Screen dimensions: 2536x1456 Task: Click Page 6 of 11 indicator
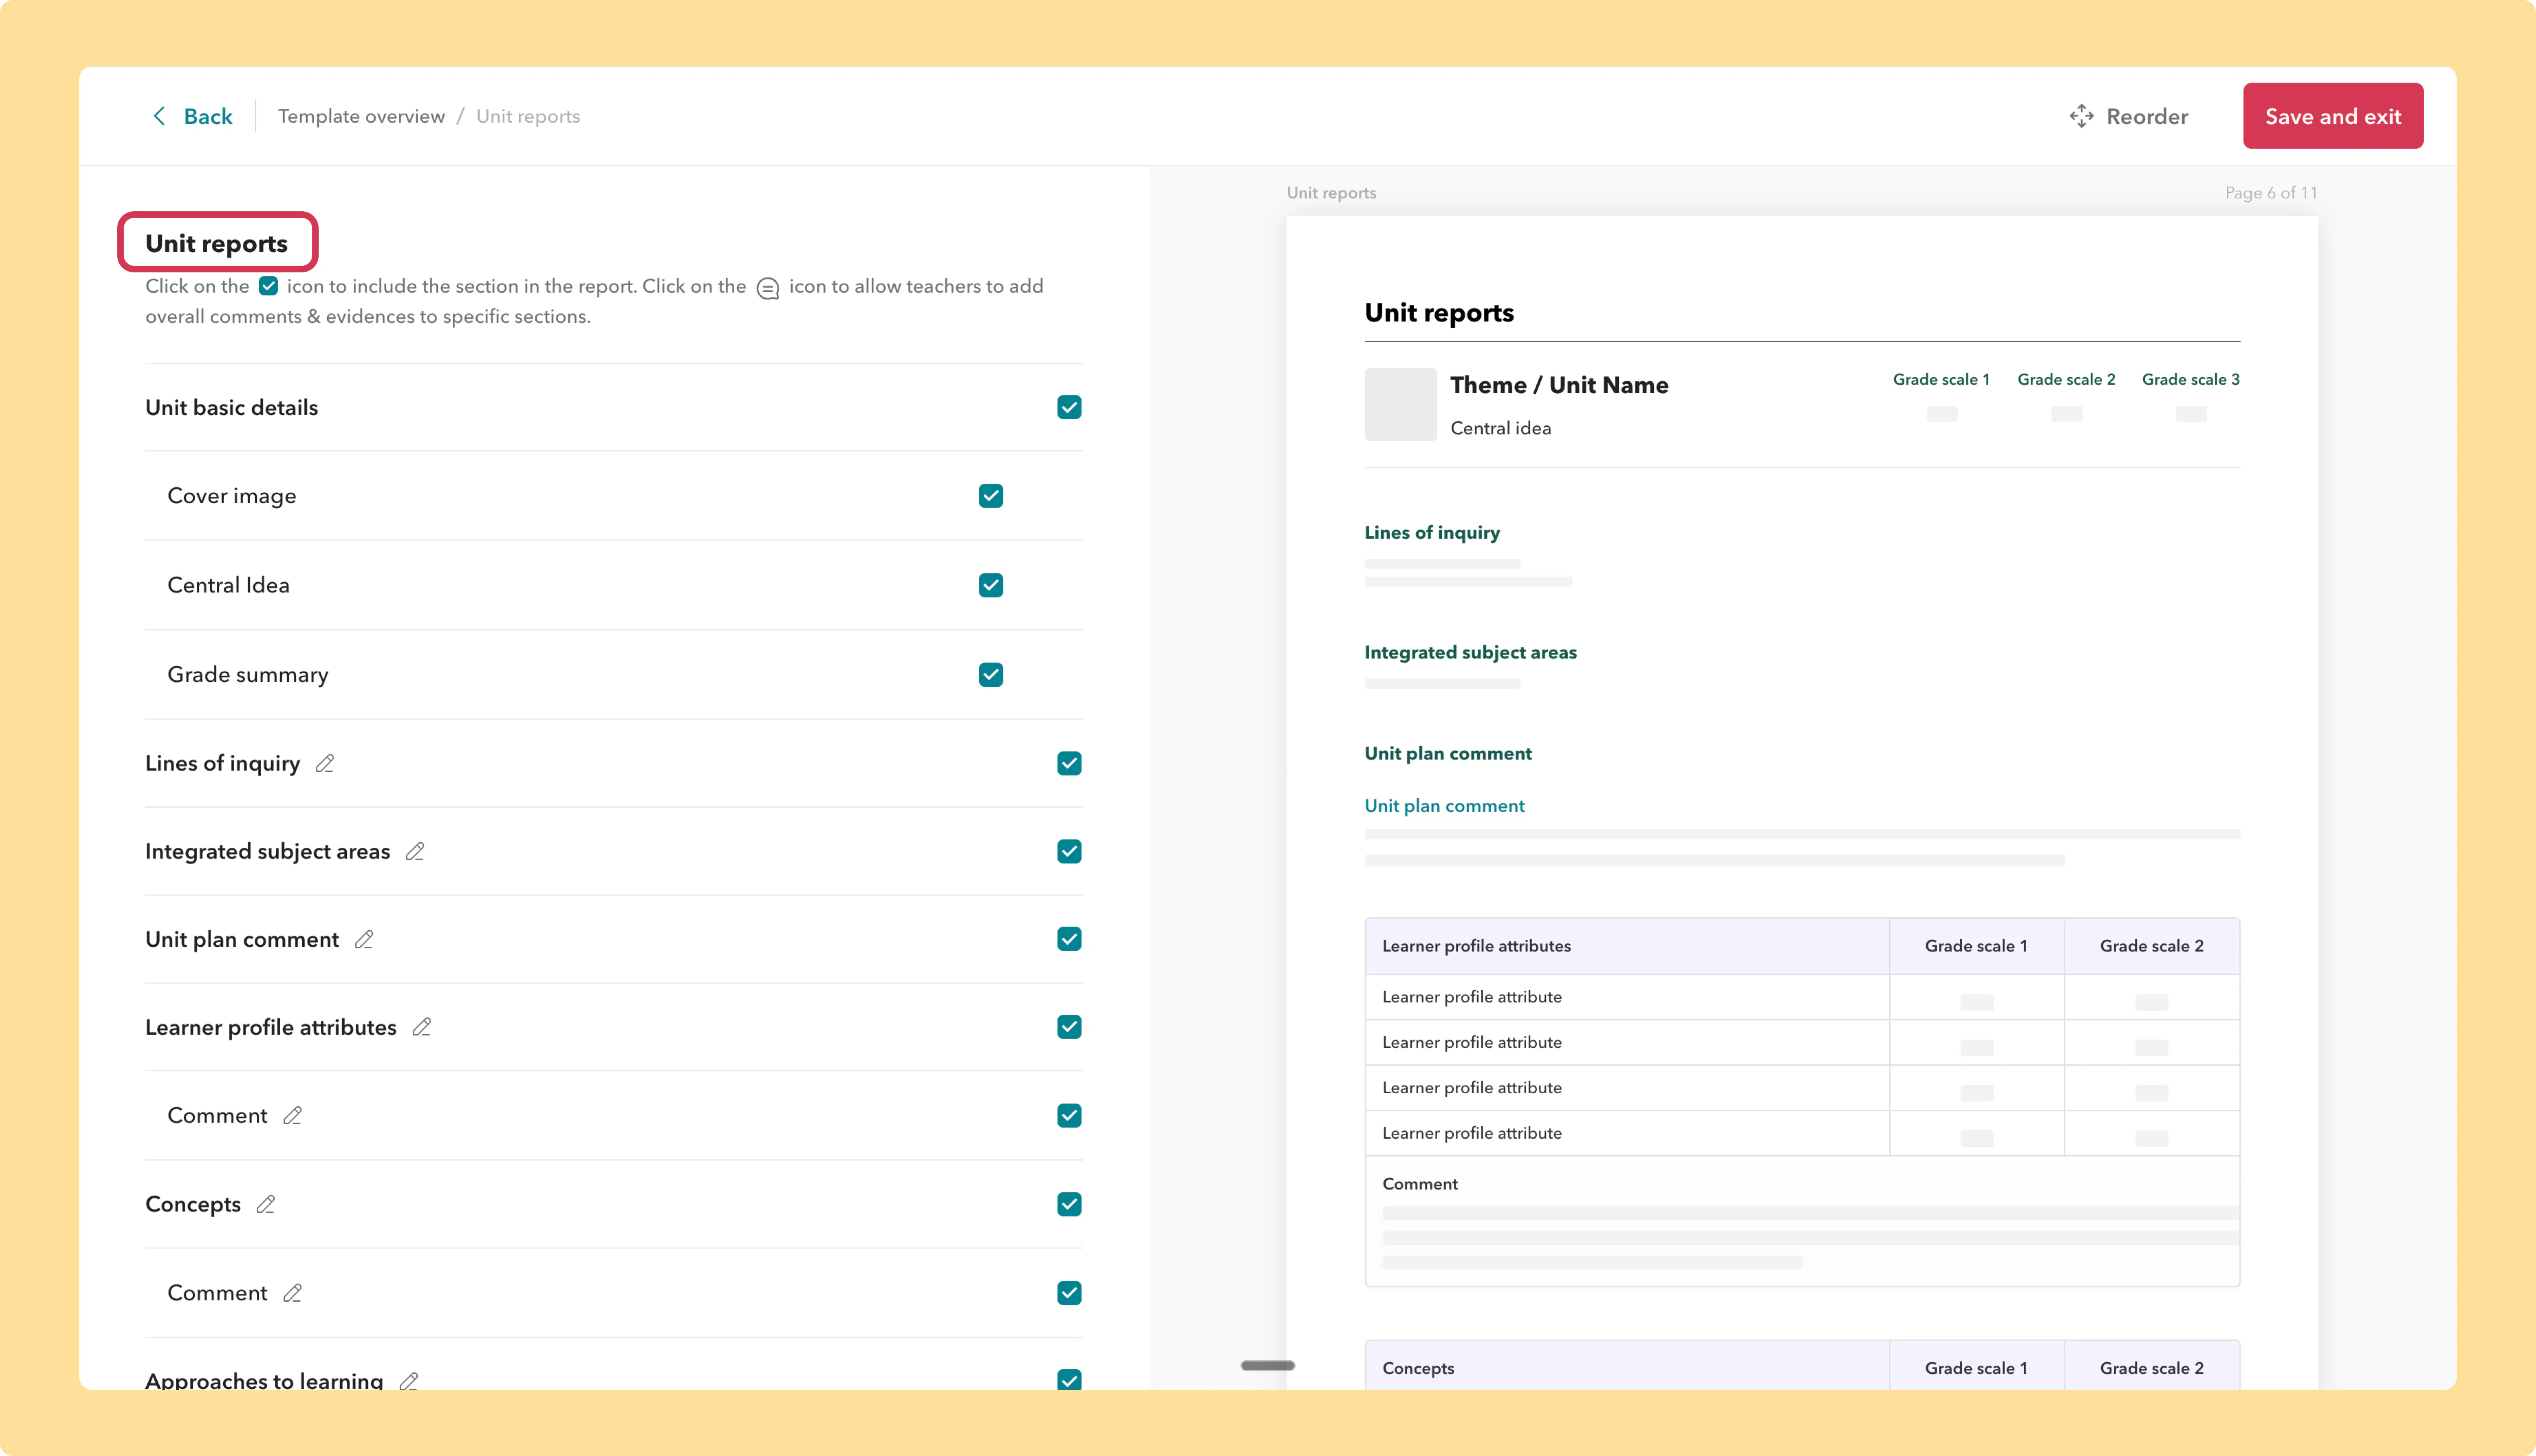pyautogui.click(x=2271, y=193)
